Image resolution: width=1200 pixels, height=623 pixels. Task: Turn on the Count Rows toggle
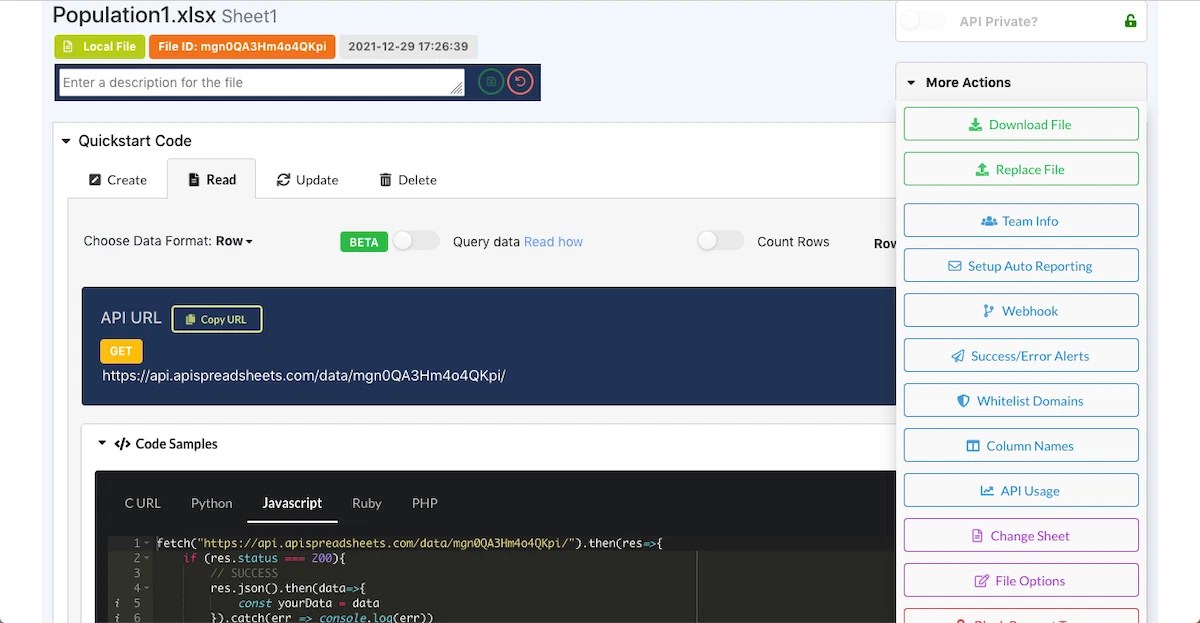(720, 241)
